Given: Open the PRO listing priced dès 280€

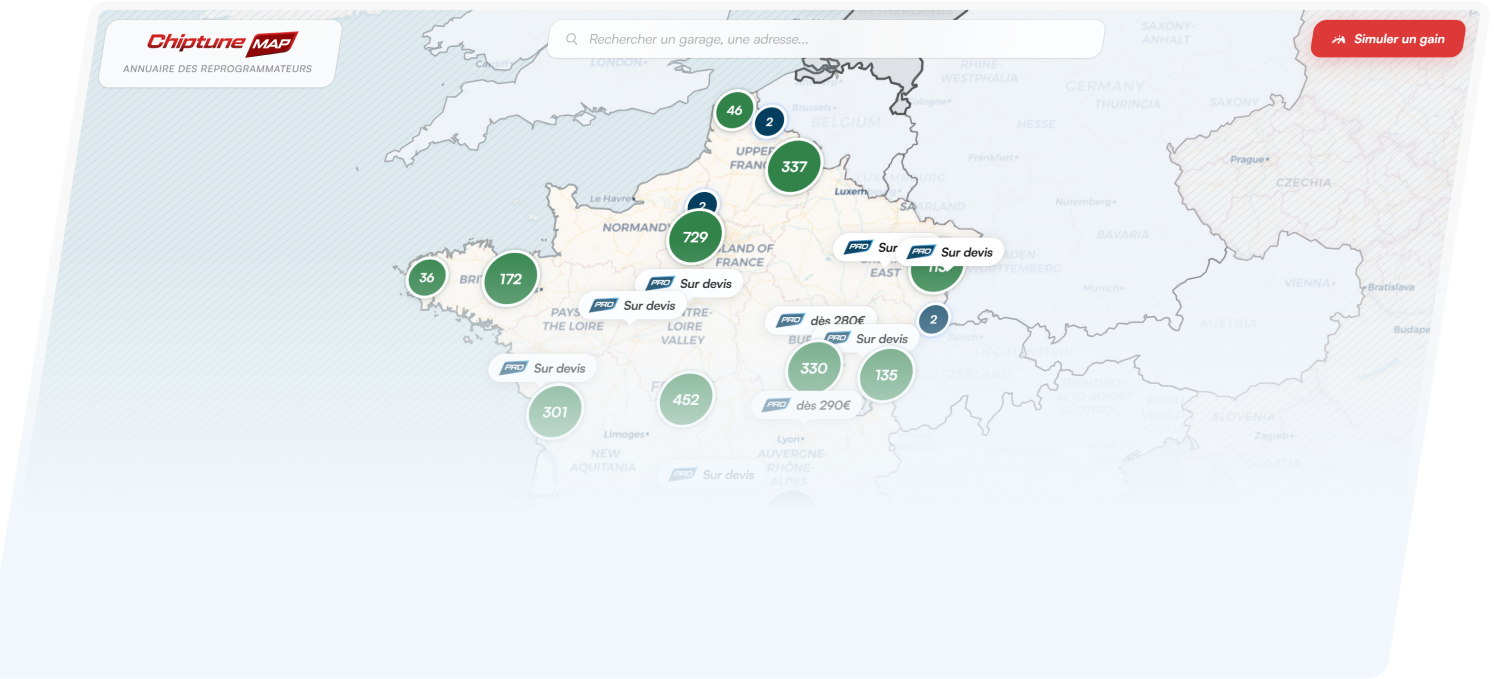Looking at the screenshot, I should coord(820,321).
